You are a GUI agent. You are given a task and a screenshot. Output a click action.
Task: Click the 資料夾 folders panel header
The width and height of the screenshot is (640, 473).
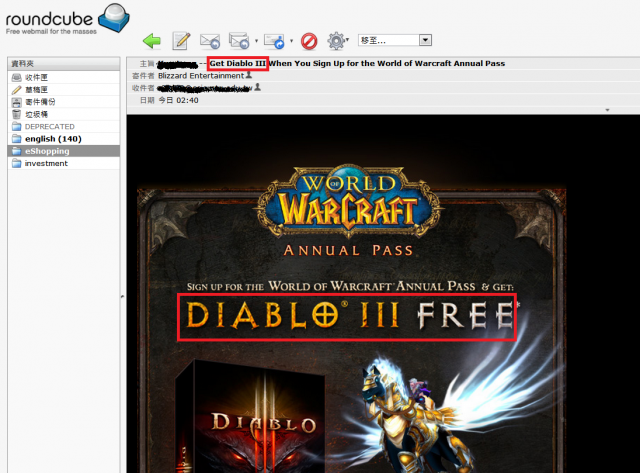point(64,64)
